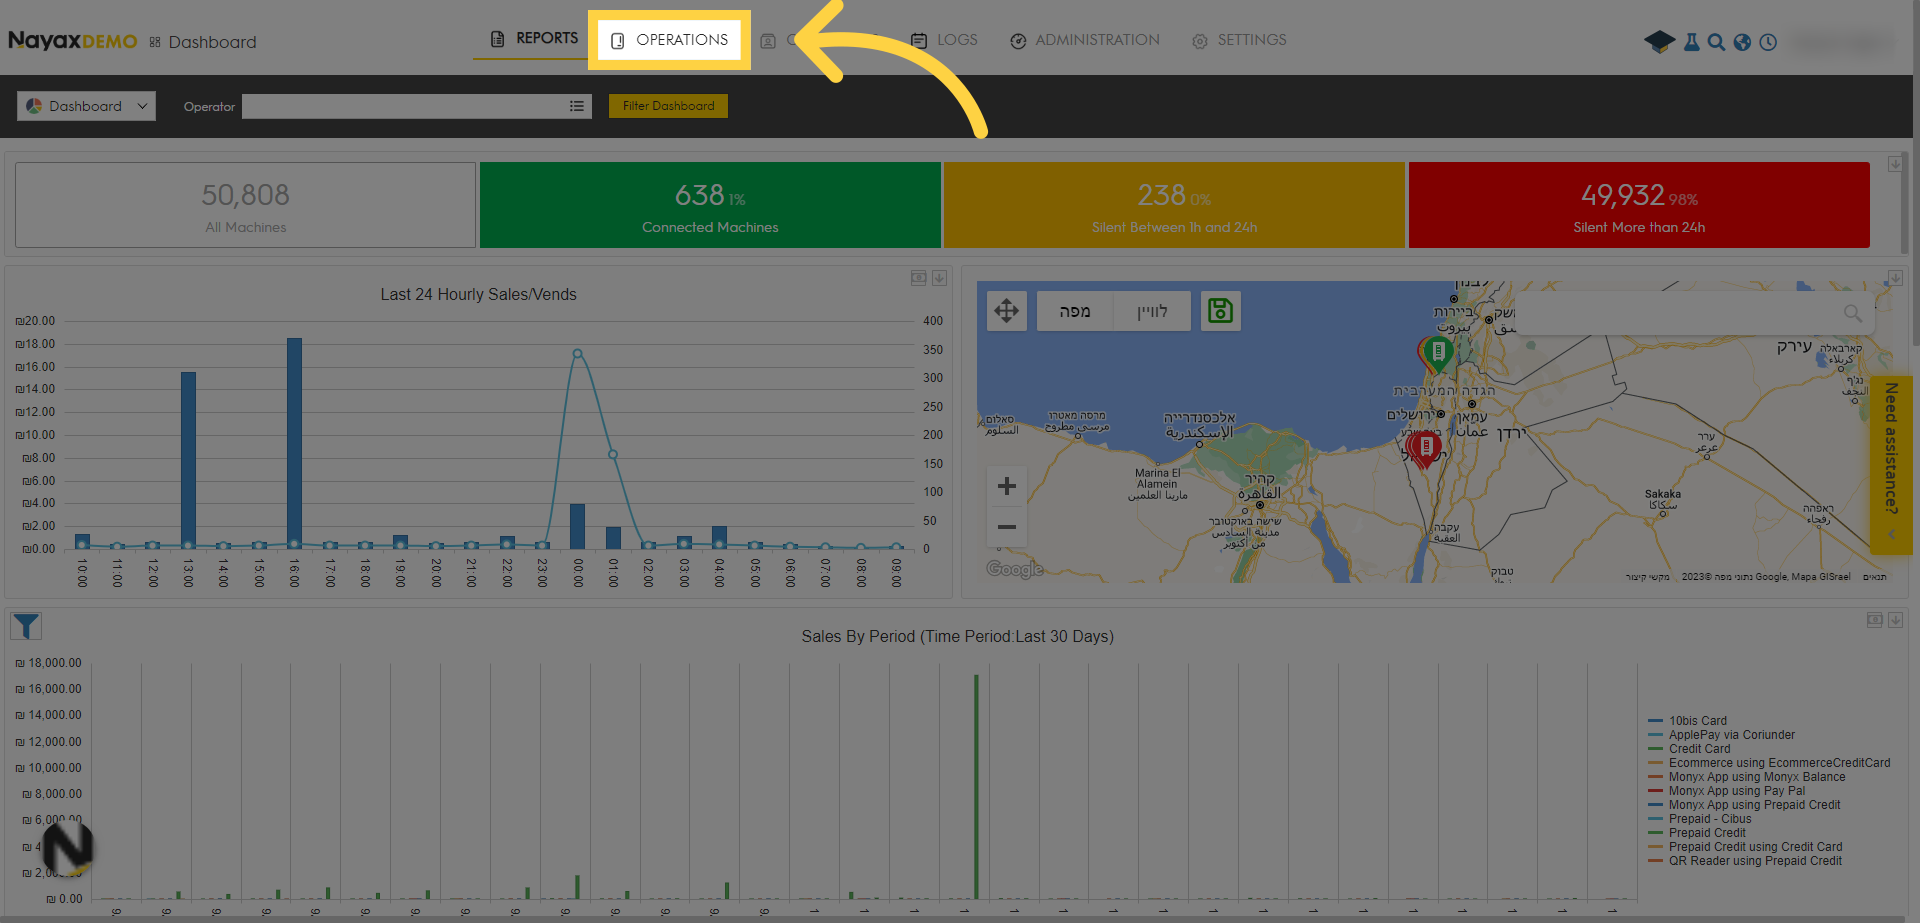Click the lab flask icon

click(1691, 42)
